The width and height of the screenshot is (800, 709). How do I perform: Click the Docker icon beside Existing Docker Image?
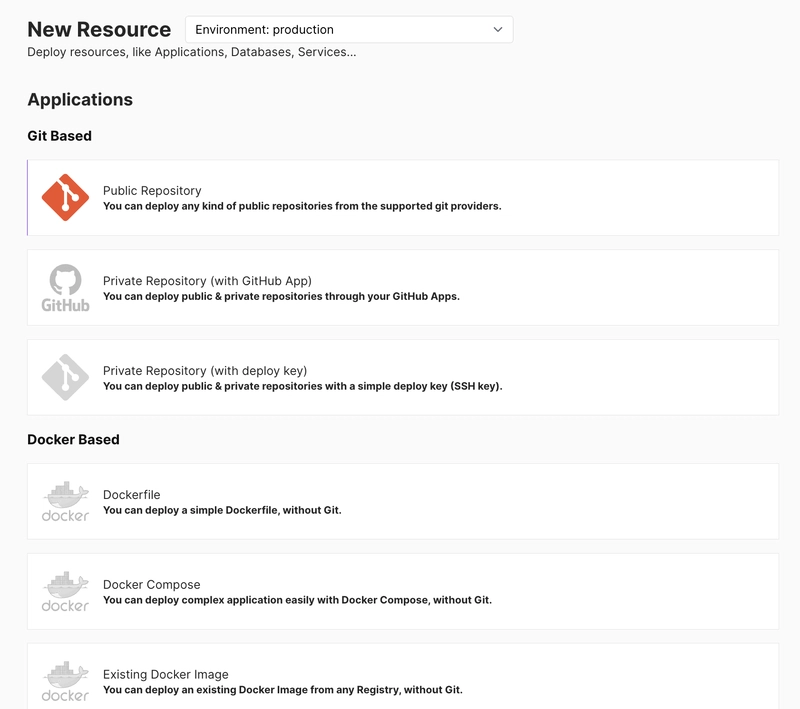[65, 681]
